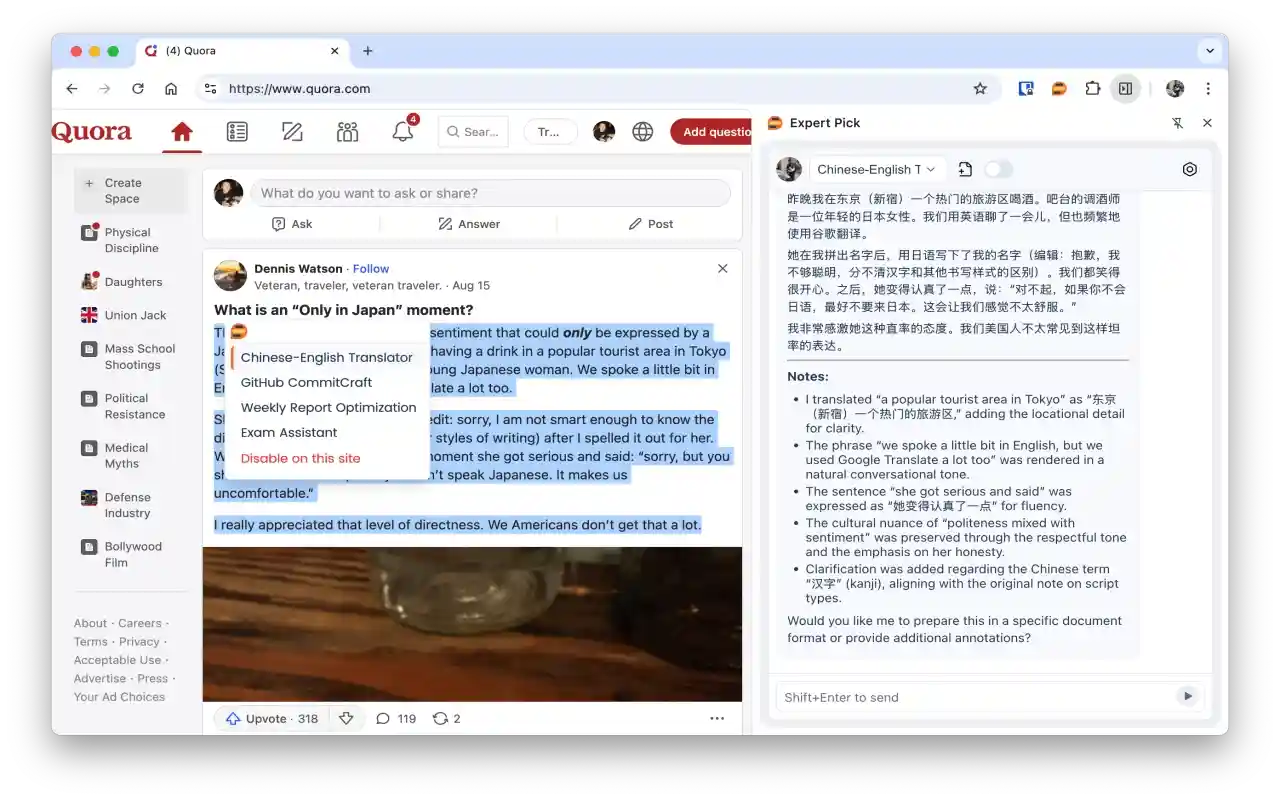Choose GitHub CommitCraft from popup menu
This screenshot has height=800, width=1280.
point(306,382)
